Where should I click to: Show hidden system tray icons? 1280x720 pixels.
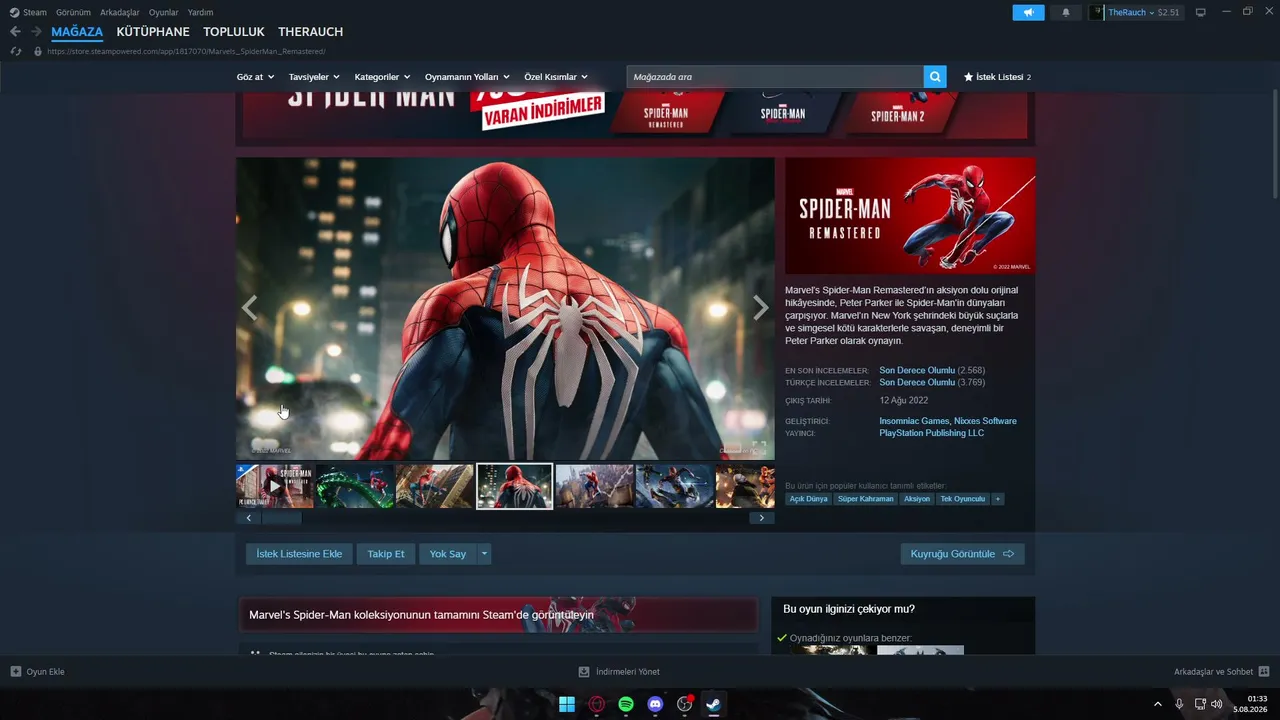pos(1158,704)
